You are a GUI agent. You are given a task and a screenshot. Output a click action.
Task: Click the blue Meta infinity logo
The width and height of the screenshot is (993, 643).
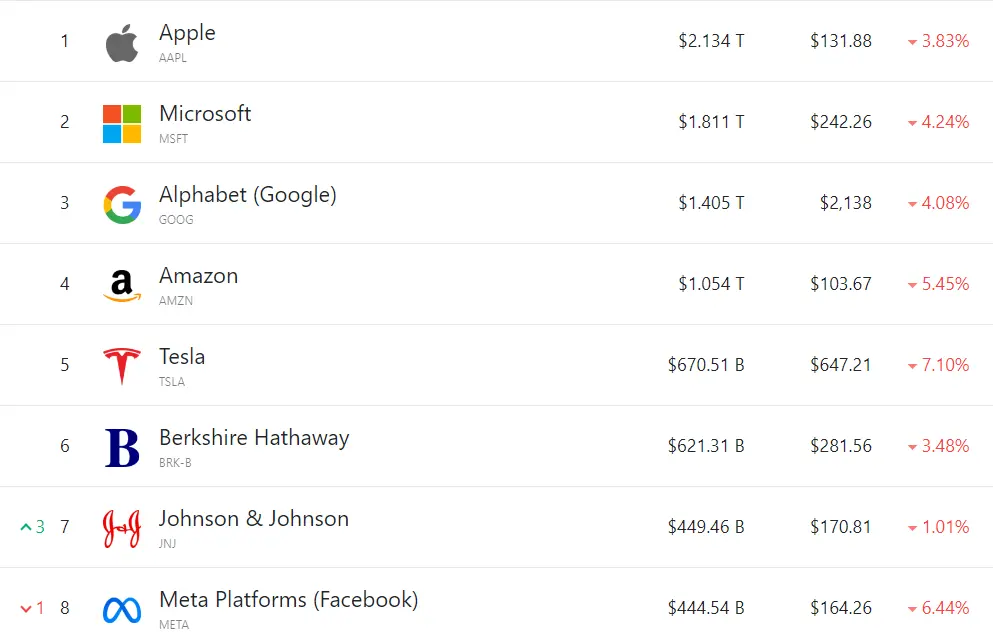pos(122,610)
